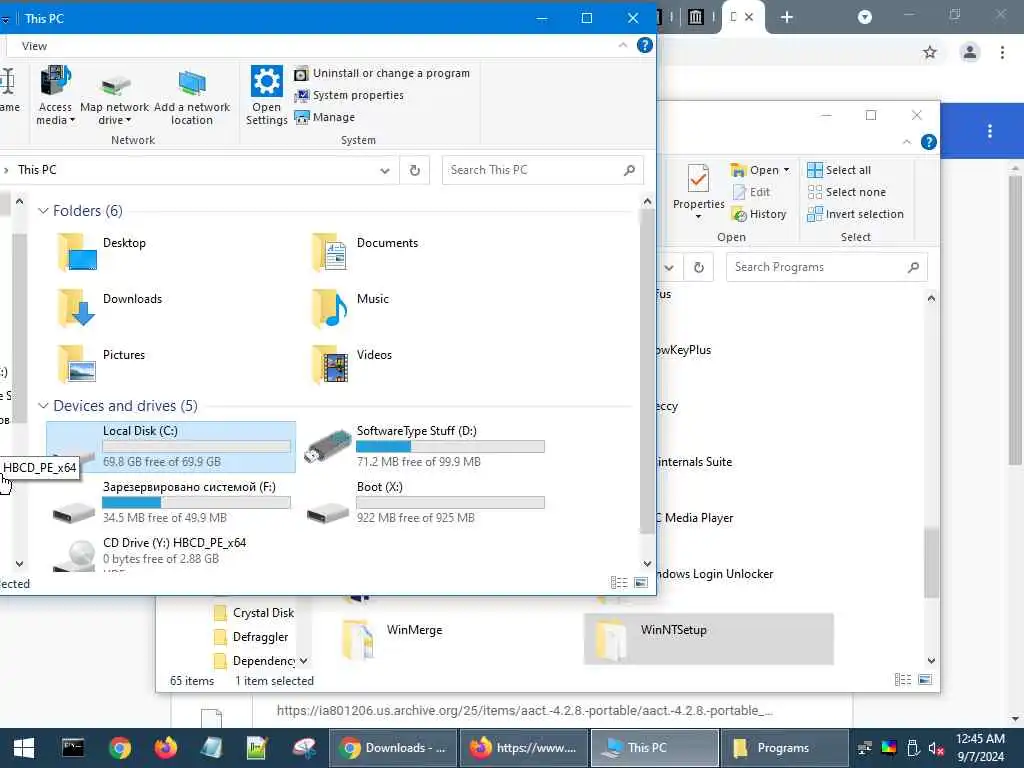The width and height of the screenshot is (1024, 768).
Task: Click Select none in Programs window
Action: 846,192
